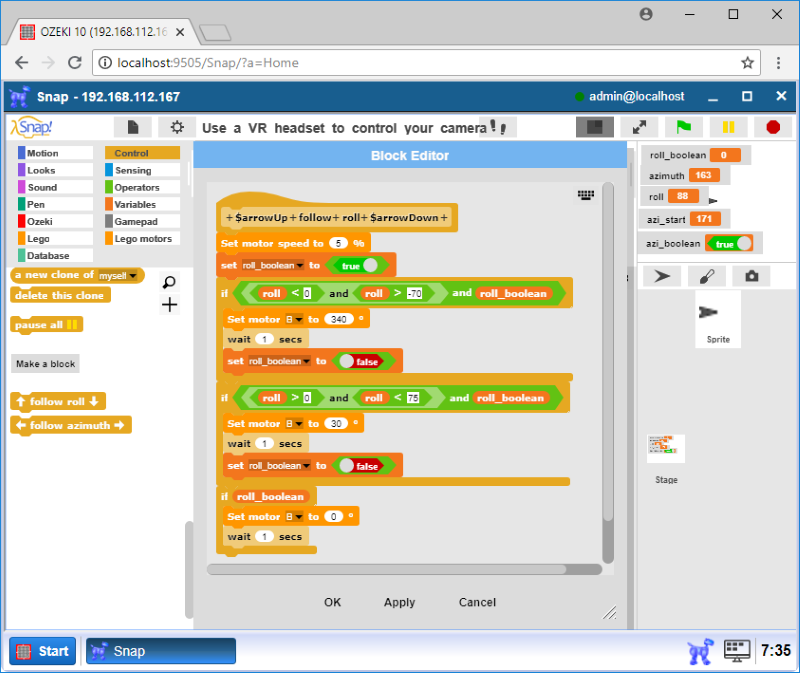Click the 'follow azimuth' custom block
This screenshot has width=800, height=673.
pyautogui.click(x=70, y=425)
